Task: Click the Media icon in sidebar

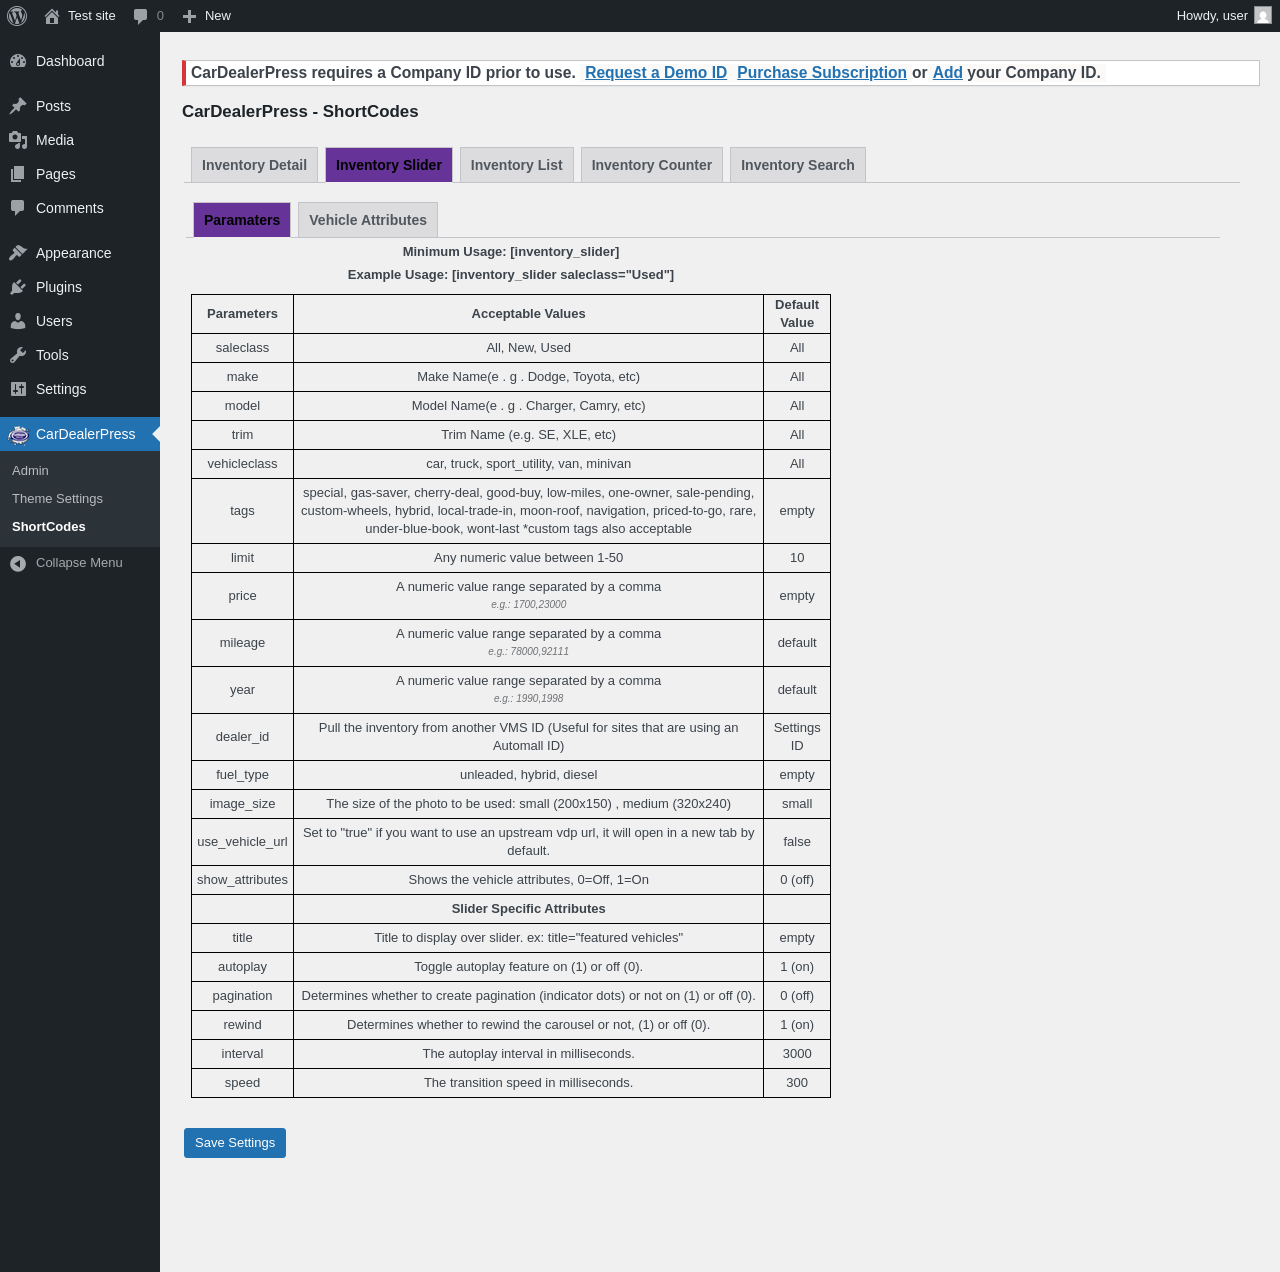Action: 18,140
